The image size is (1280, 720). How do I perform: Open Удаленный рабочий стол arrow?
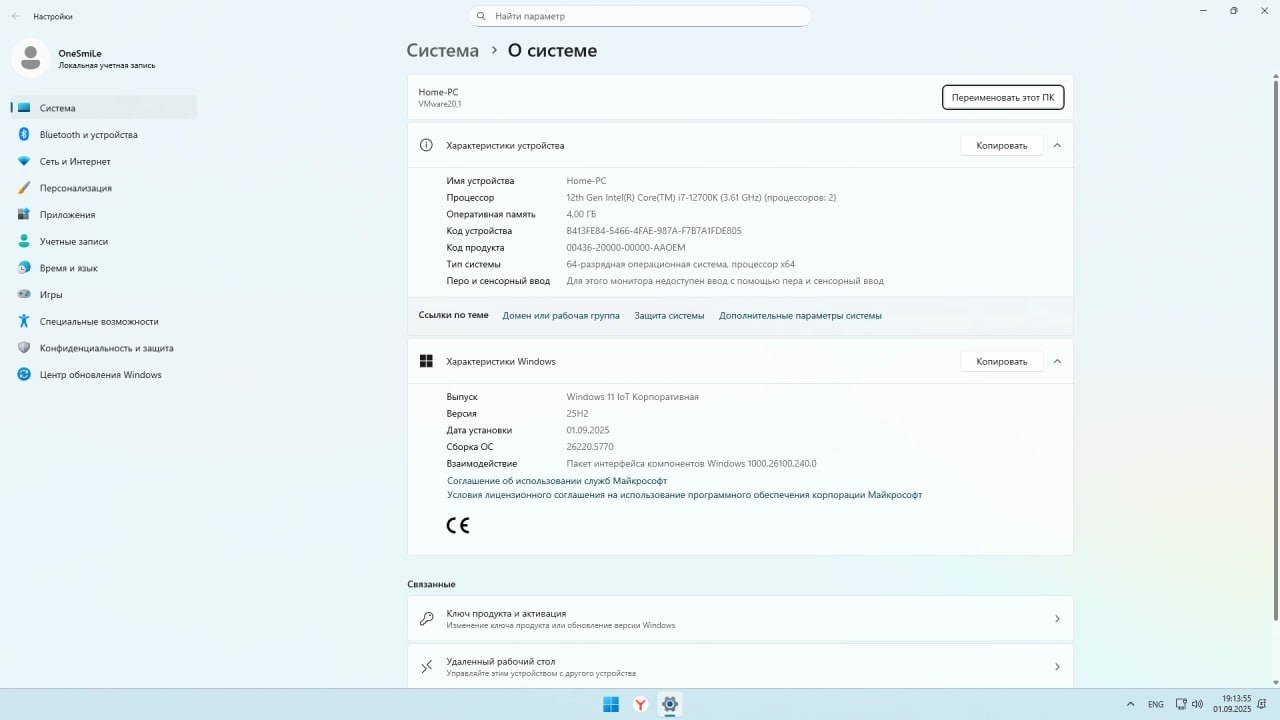point(1057,667)
